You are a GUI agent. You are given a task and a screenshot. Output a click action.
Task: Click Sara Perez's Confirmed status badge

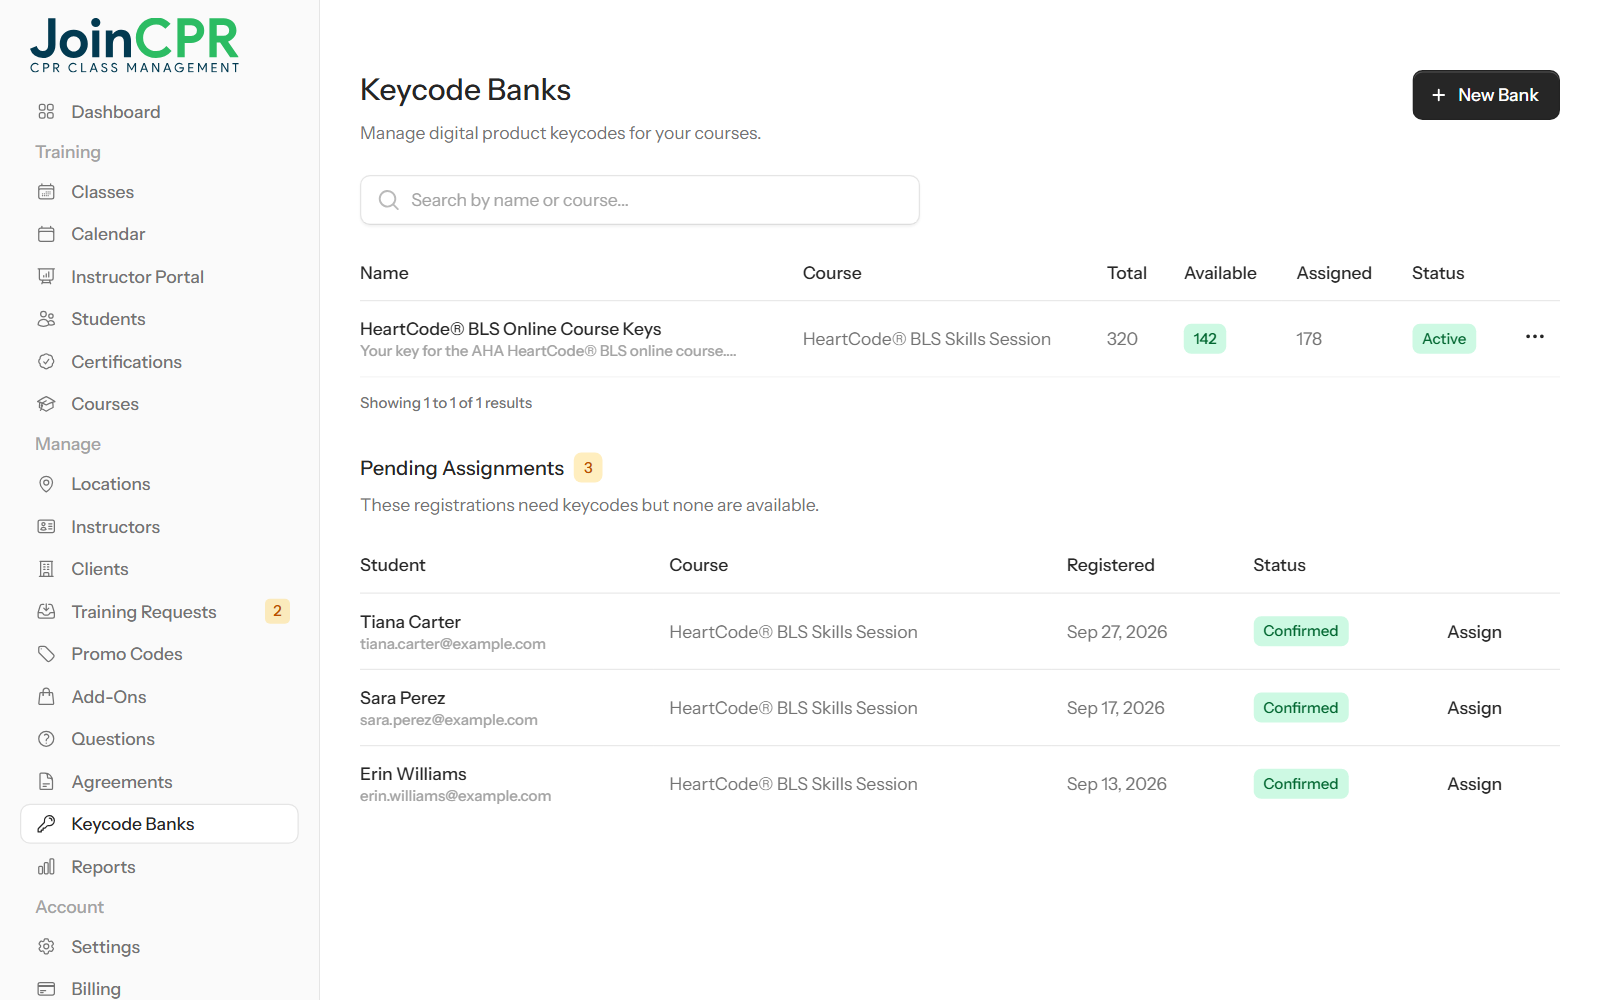coord(1301,708)
